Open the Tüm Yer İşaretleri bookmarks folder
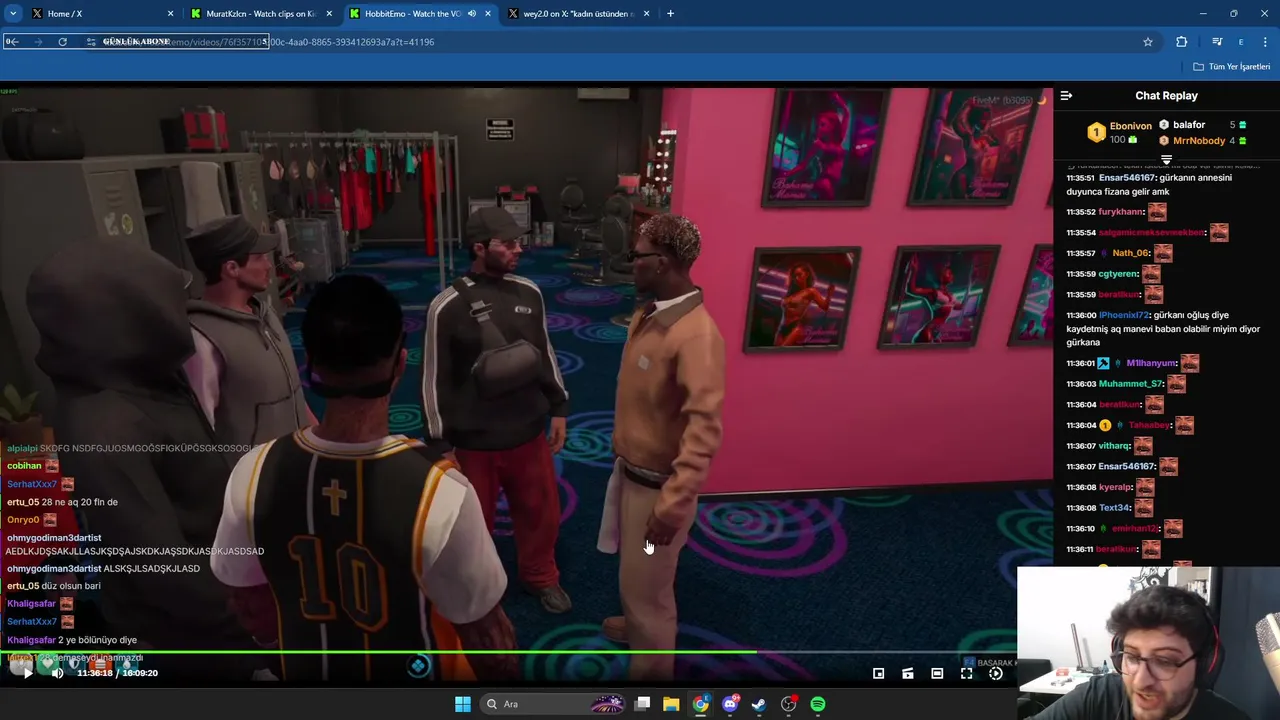 1232,67
